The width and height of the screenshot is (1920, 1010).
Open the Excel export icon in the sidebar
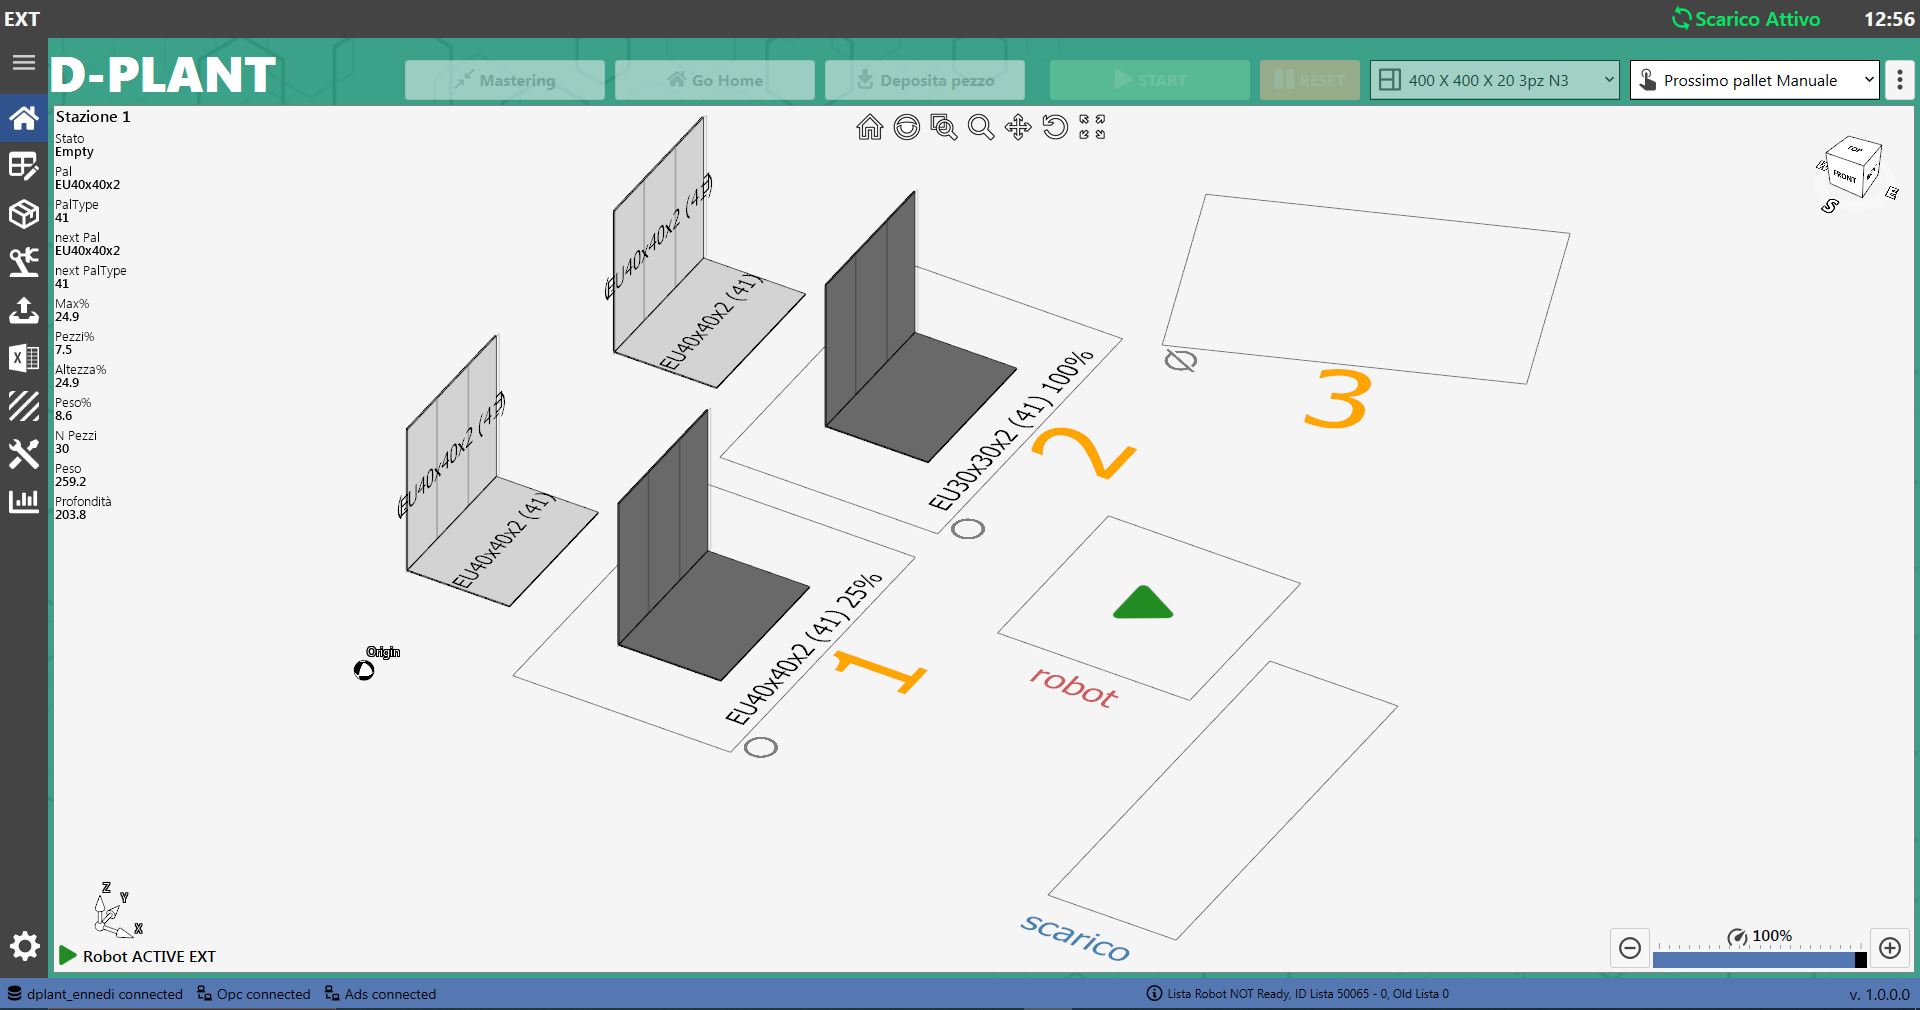point(23,358)
